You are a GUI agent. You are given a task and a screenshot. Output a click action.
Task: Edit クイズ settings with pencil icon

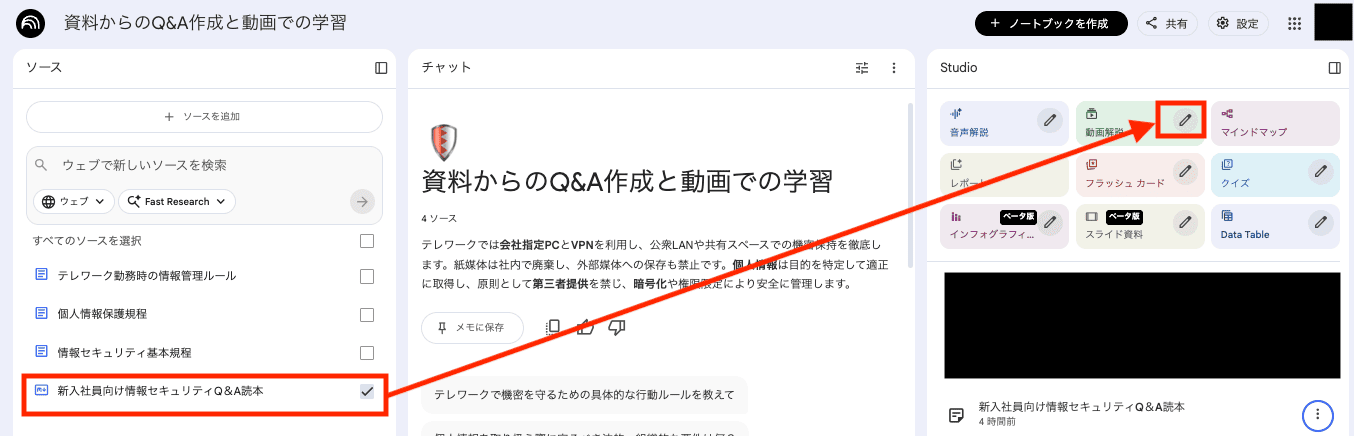(1321, 171)
